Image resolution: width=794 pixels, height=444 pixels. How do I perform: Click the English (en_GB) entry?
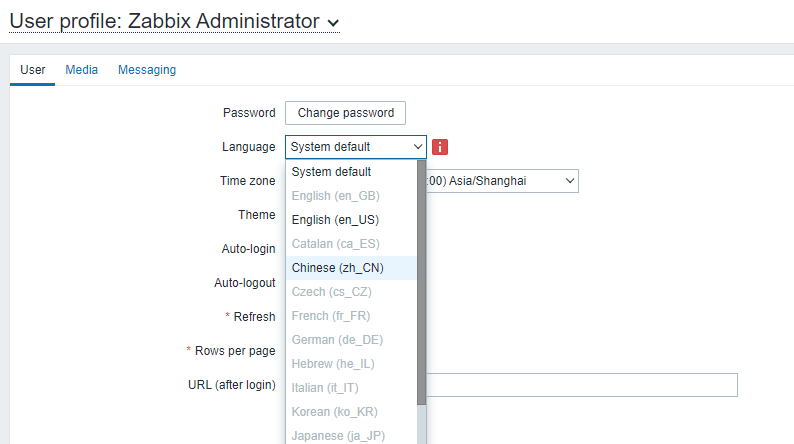(335, 196)
